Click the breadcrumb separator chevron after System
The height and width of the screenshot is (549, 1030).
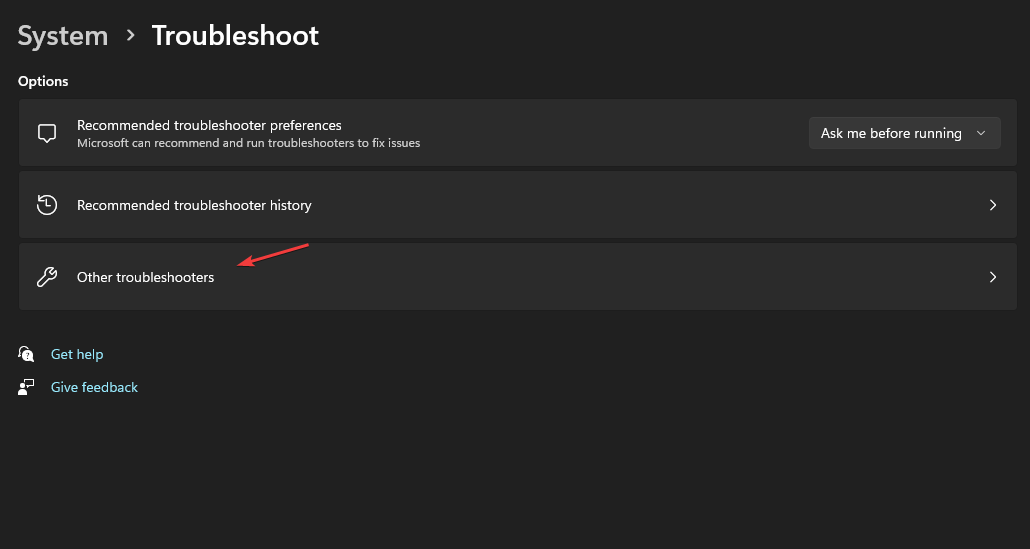click(x=130, y=35)
